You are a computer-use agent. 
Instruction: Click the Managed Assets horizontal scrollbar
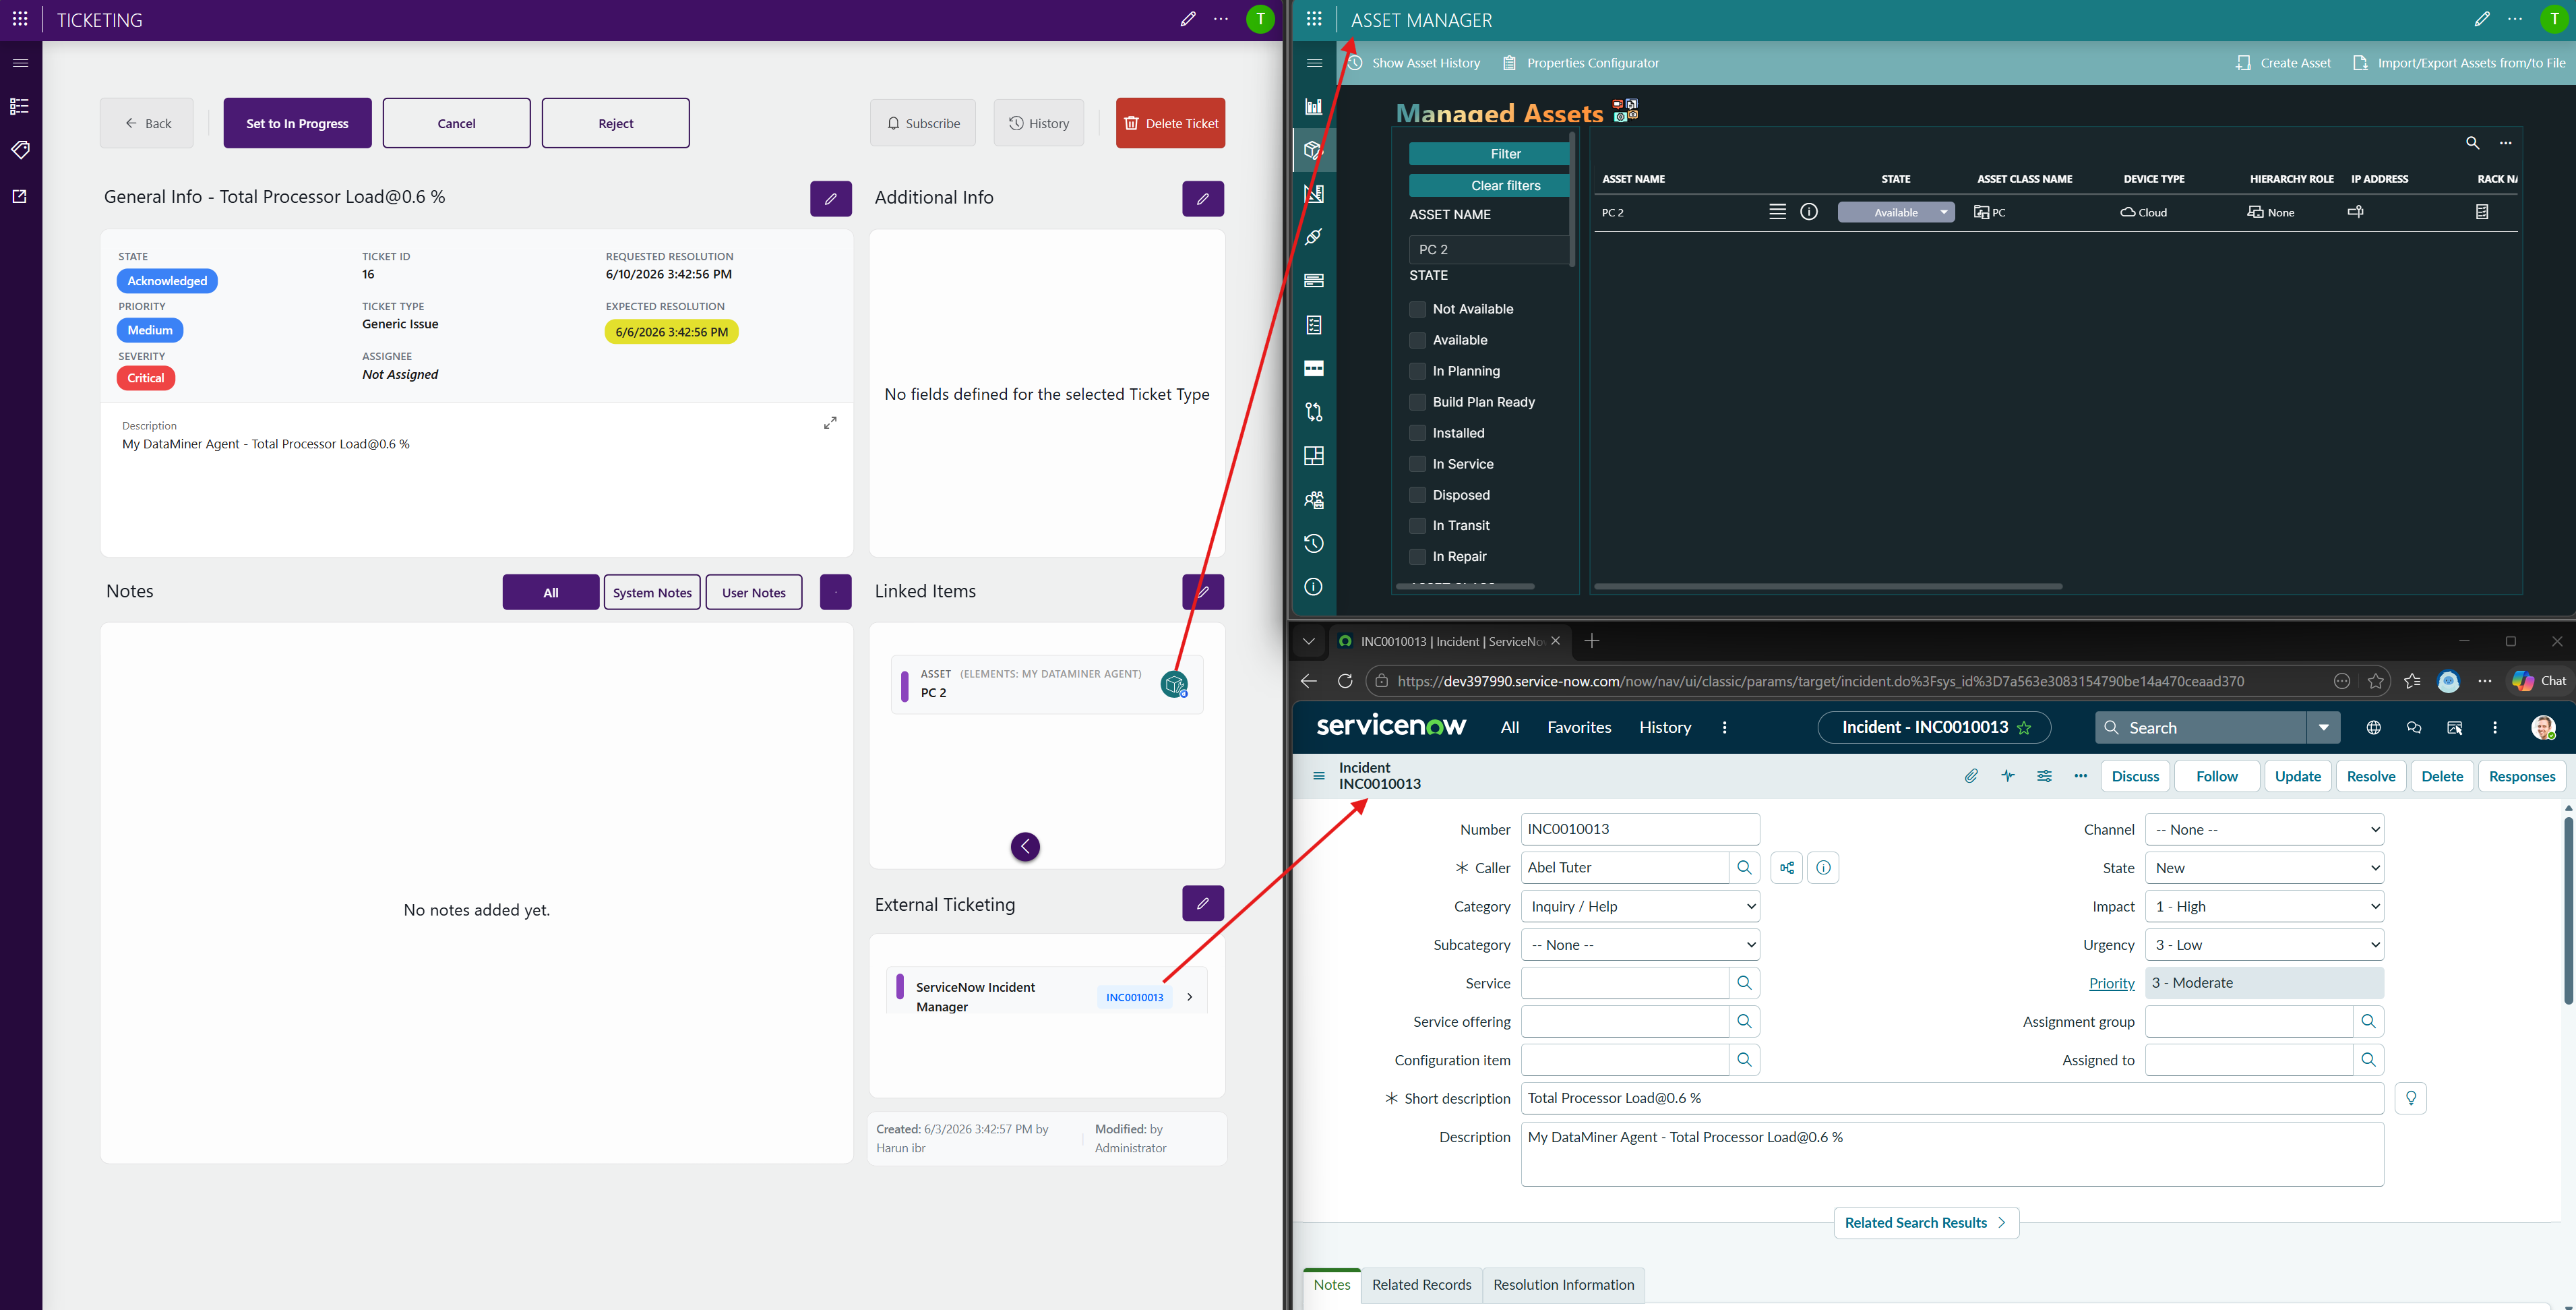pos(1828,587)
